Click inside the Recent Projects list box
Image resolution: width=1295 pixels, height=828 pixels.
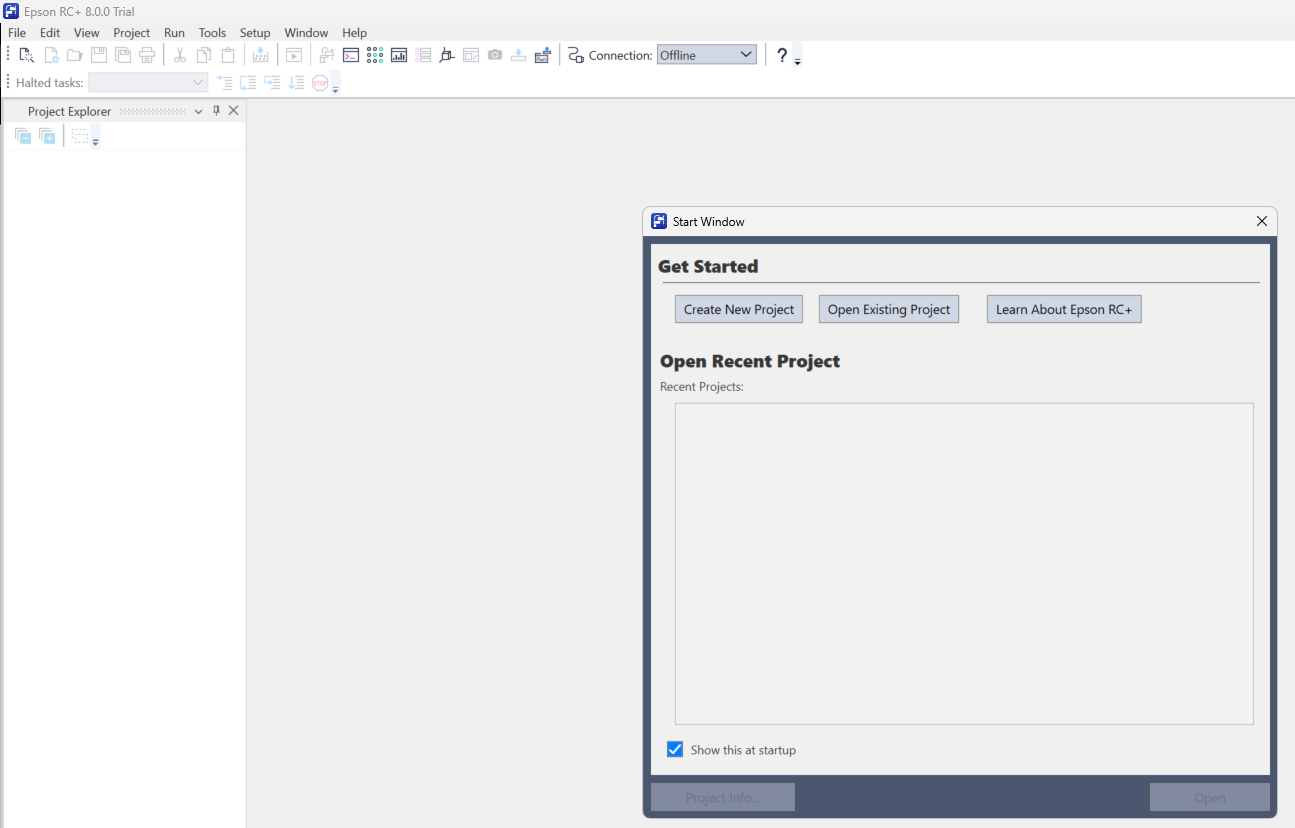click(964, 563)
